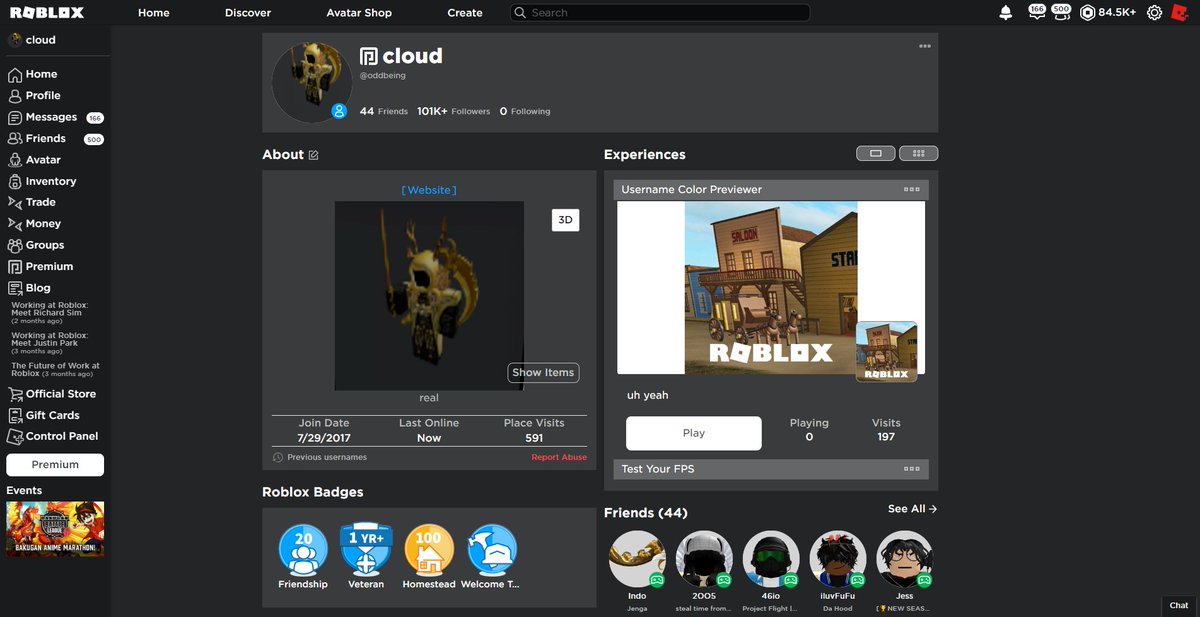Open Create in top navigation
Viewport: 1200px width, 617px height.
pos(465,13)
